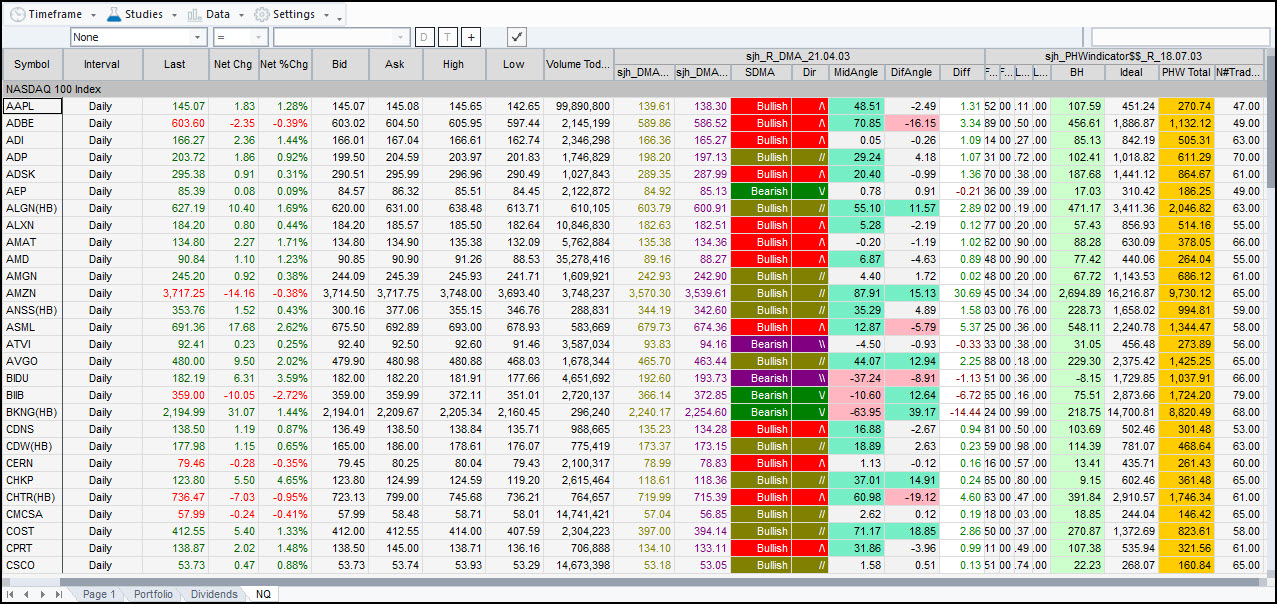Viewport: 1277px width, 604px height.
Task: Click CHTR DifAngle value -19.12
Action: pyautogui.click(x=914, y=497)
